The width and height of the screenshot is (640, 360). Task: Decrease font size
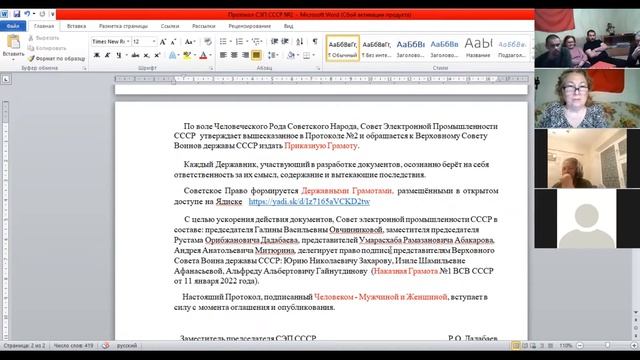(x=173, y=42)
